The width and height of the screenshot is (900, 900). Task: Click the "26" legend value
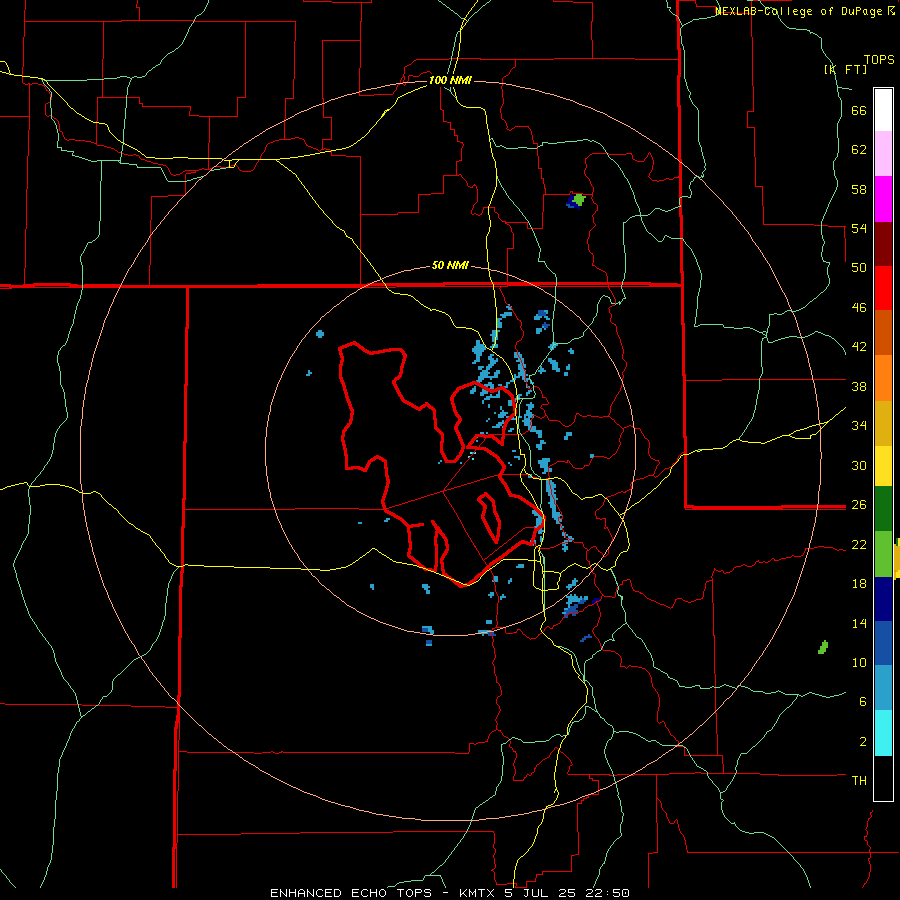coord(859,505)
